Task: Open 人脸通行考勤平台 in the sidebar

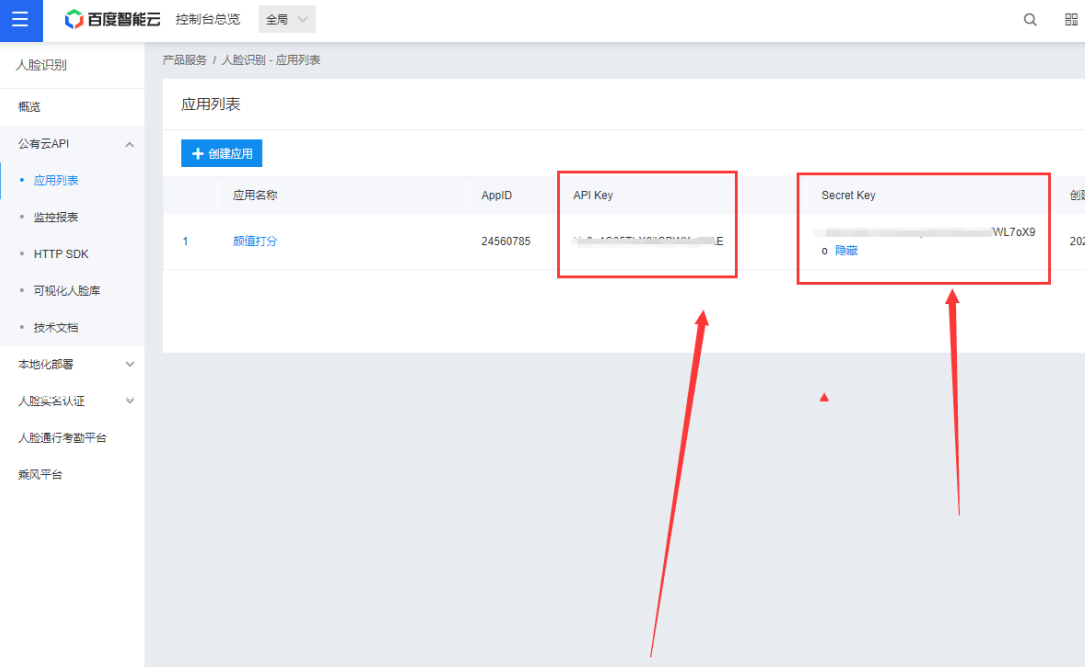Action: tap(62, 438)
